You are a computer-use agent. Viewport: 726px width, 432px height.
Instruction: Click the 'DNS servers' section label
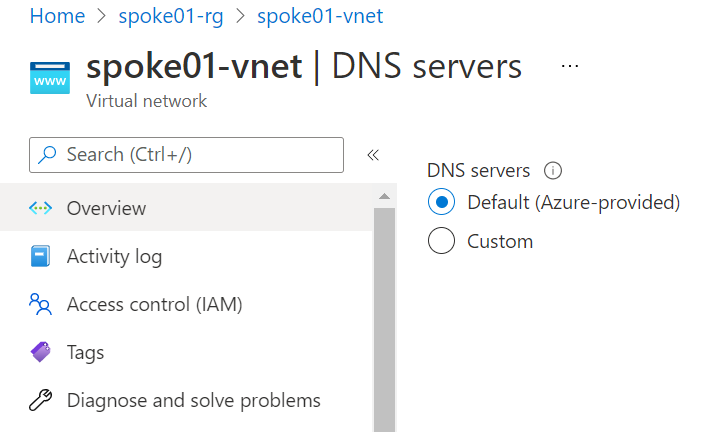pos(478,170)
